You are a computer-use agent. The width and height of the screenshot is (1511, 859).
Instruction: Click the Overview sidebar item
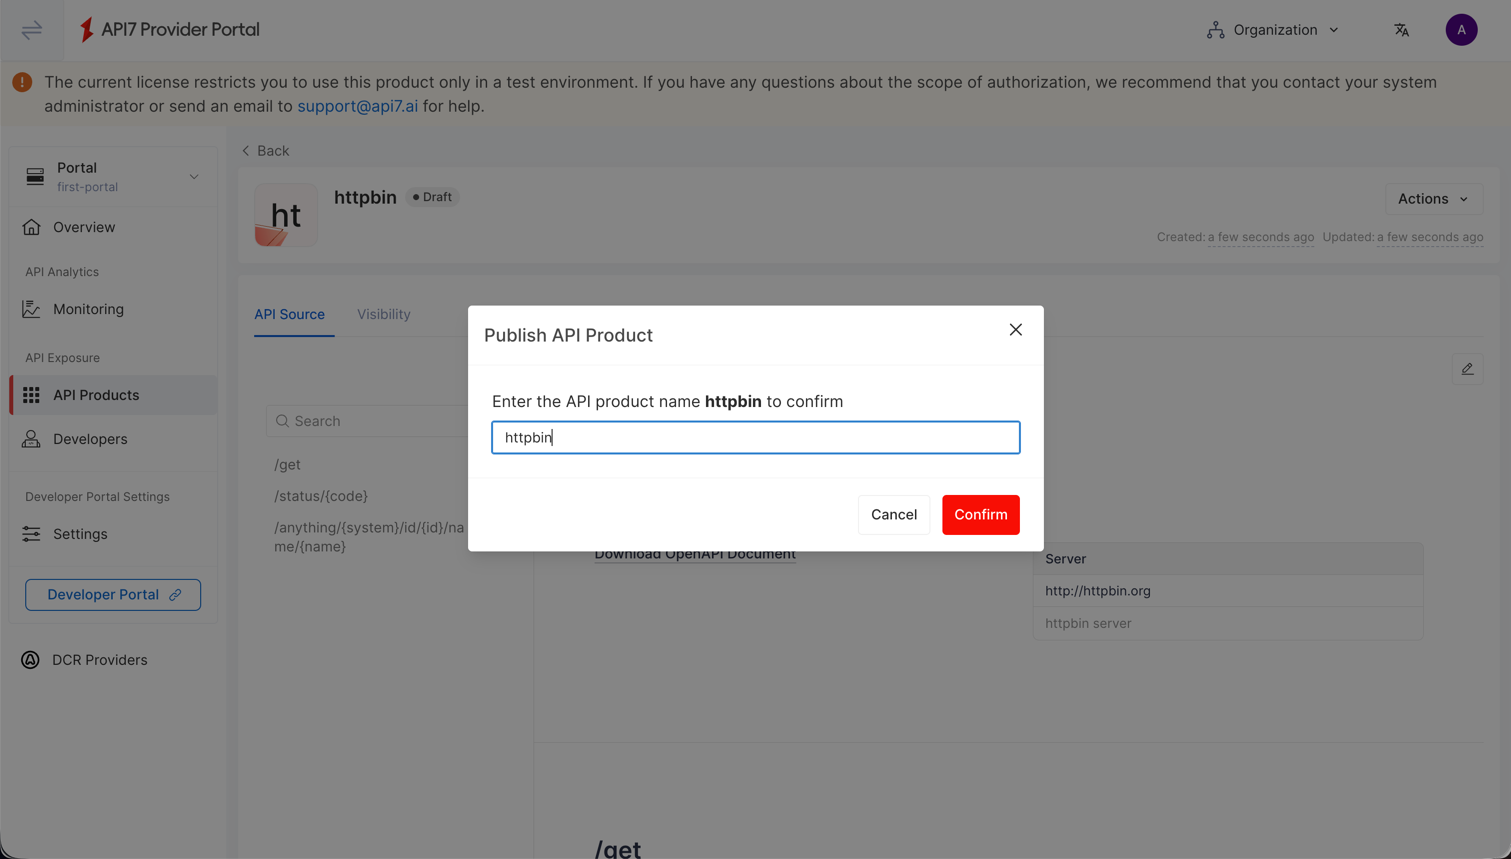pos(84,226)
